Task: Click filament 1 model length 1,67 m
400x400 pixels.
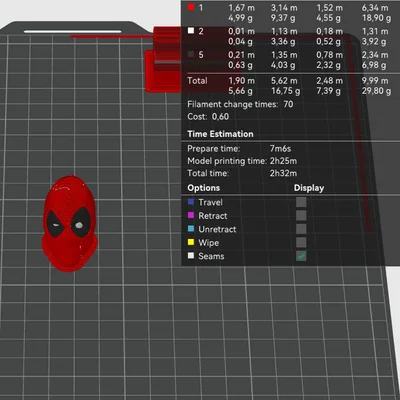Action: 241,8
